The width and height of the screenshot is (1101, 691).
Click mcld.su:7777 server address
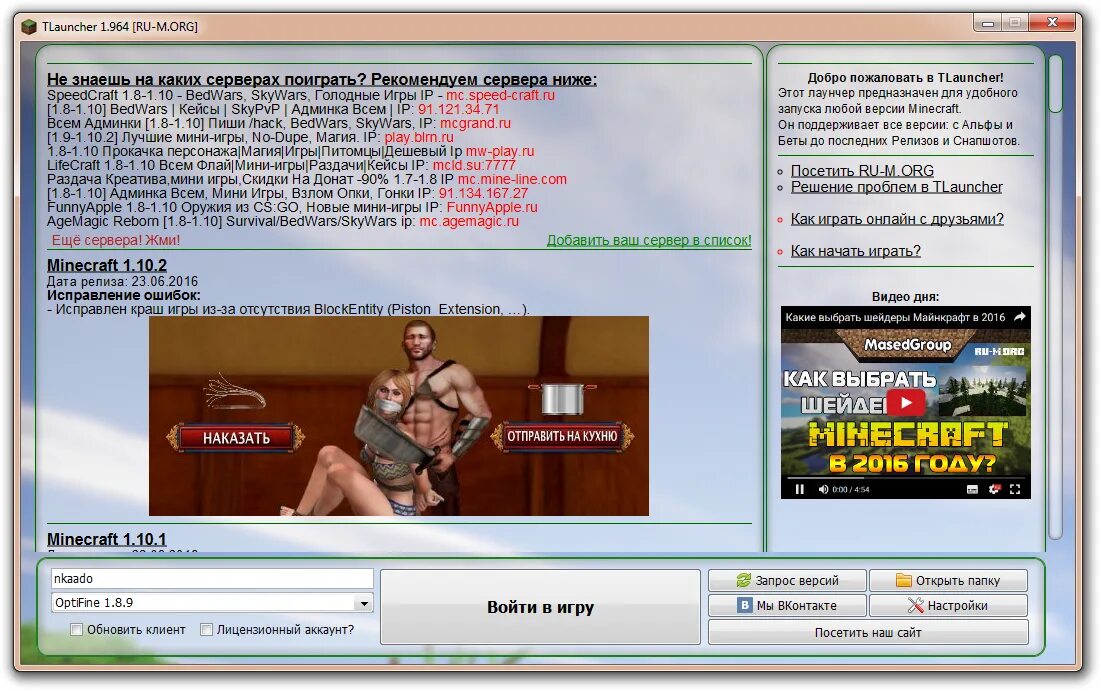pos(474,165)
